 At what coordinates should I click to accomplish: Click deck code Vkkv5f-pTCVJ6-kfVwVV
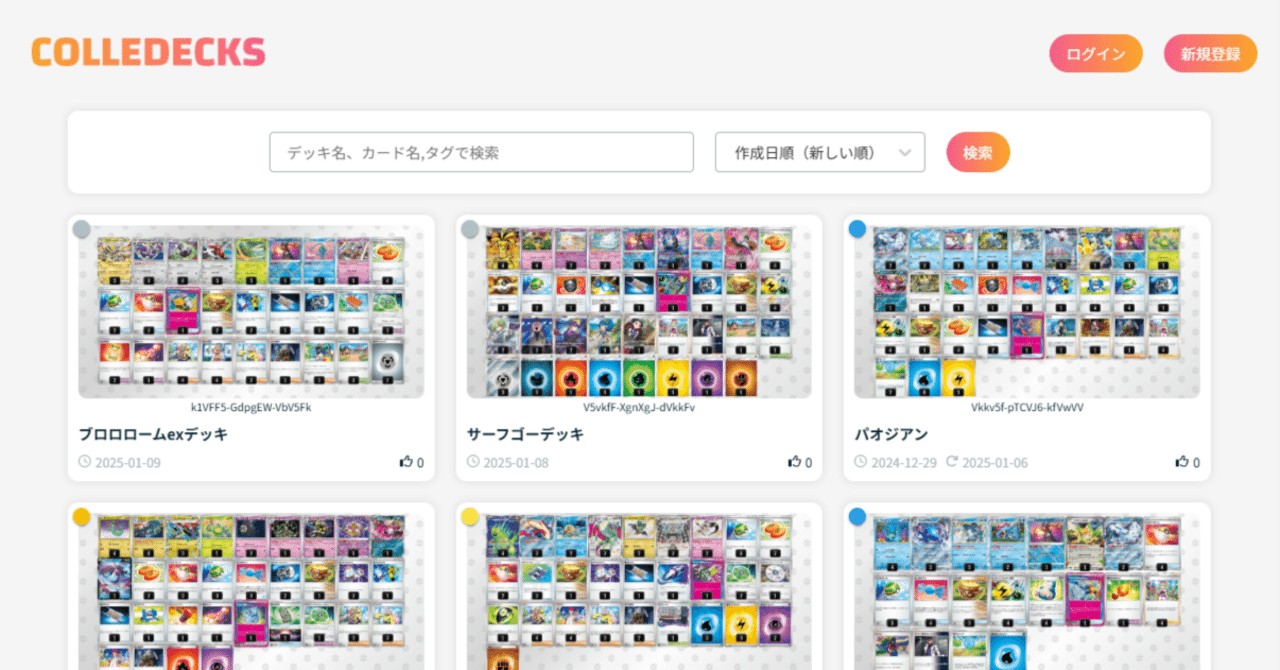1027,408
